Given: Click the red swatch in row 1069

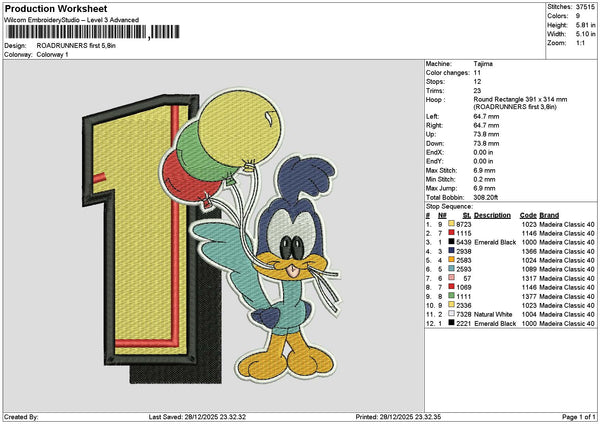Looking at the screenshot, I should click(x=451, y=287).
